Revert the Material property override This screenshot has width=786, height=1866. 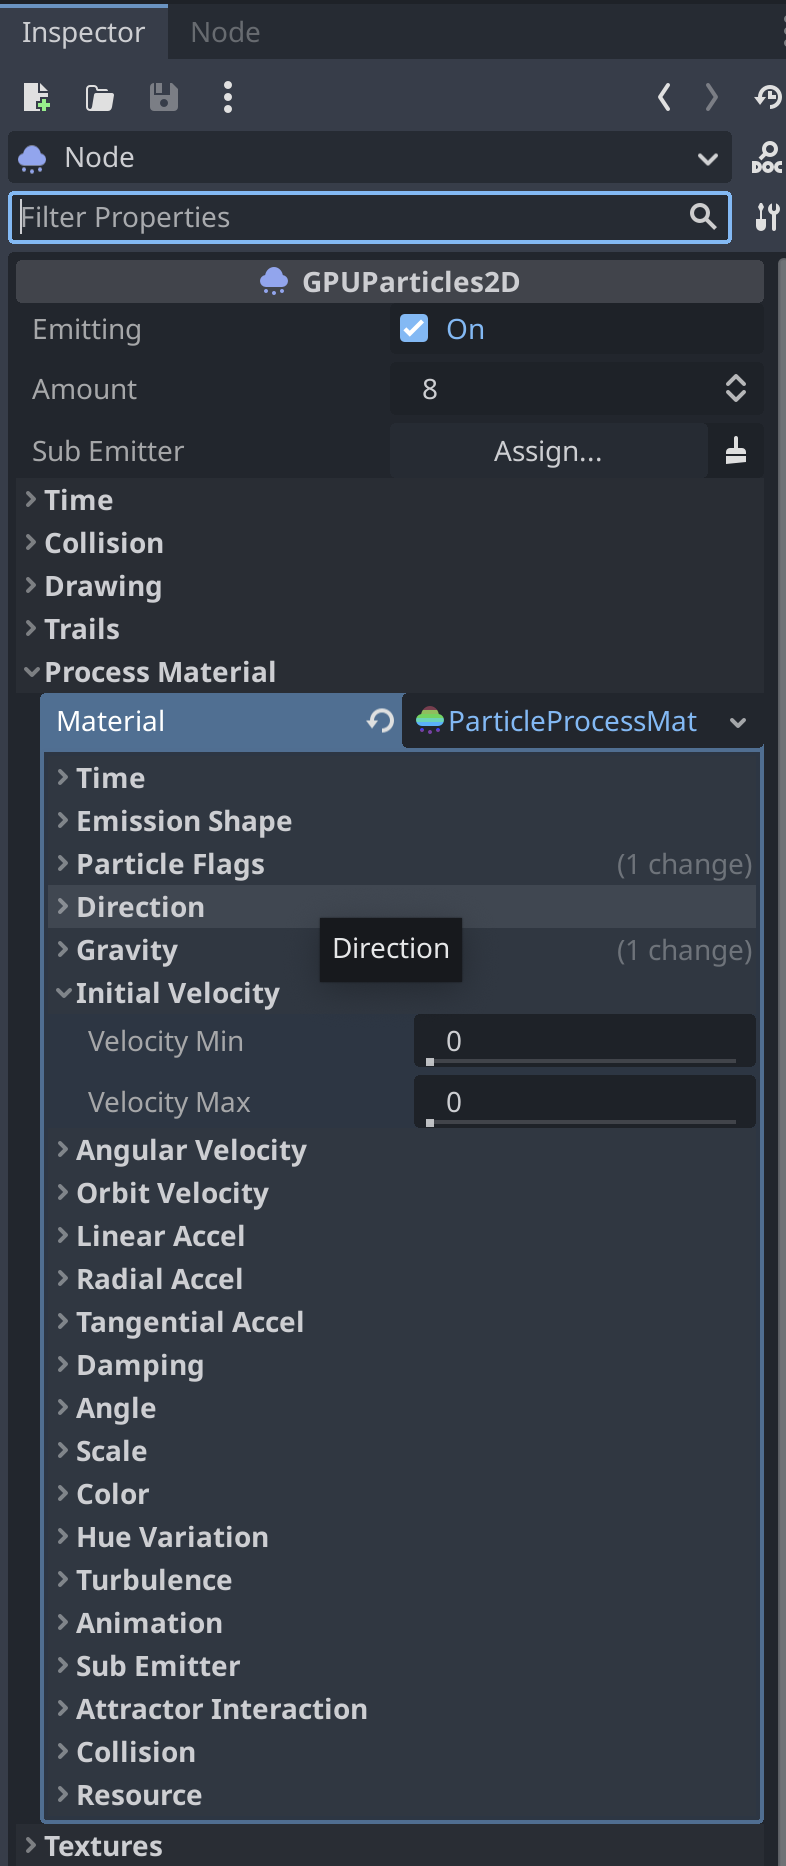[378, 720]
